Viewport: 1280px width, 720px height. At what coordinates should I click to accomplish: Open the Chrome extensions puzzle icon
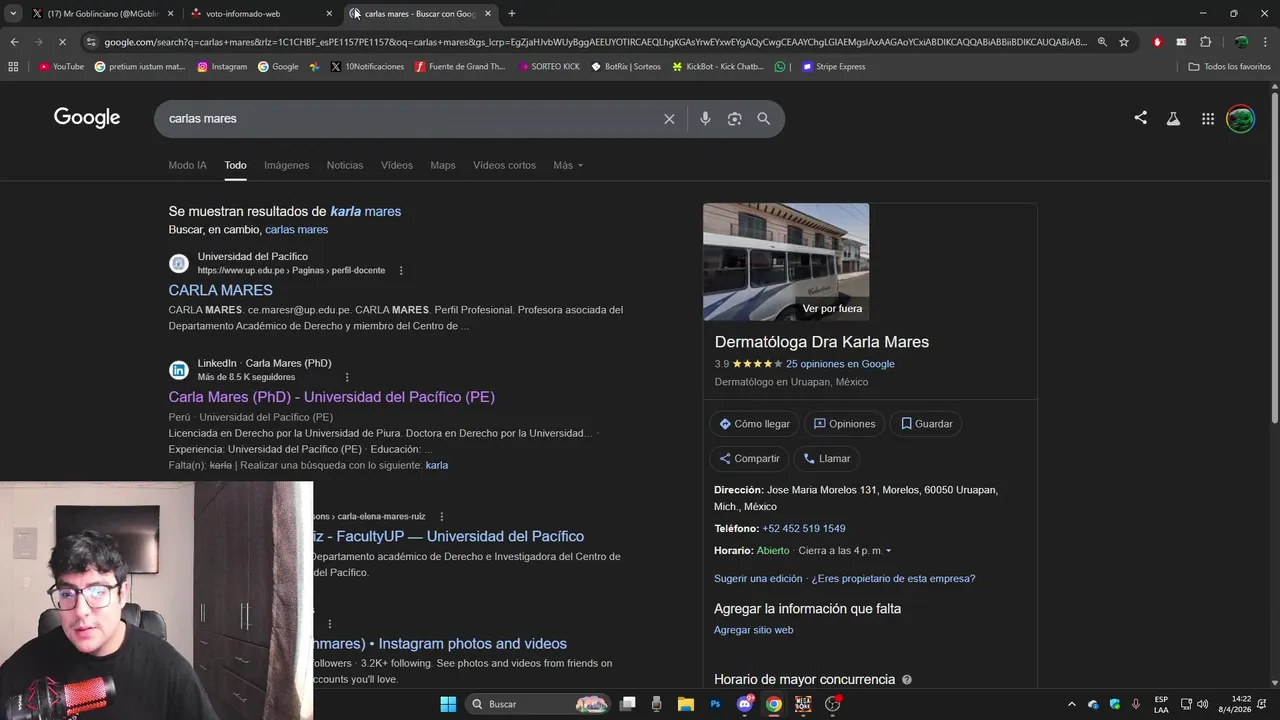point(1205,42)
